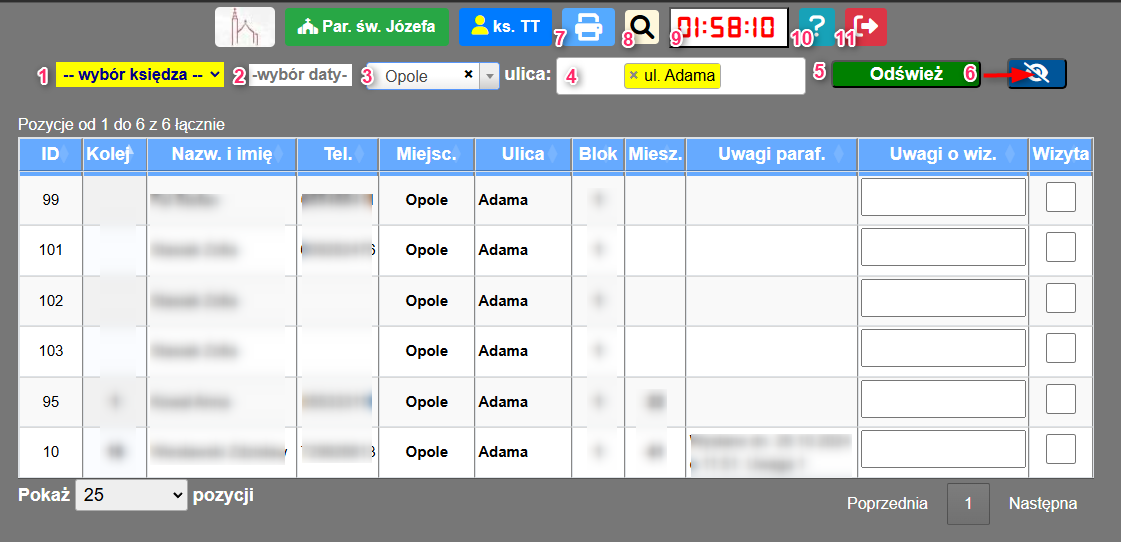Clear the Opole selection with x
1121x542 pixels.
point(468,75)
